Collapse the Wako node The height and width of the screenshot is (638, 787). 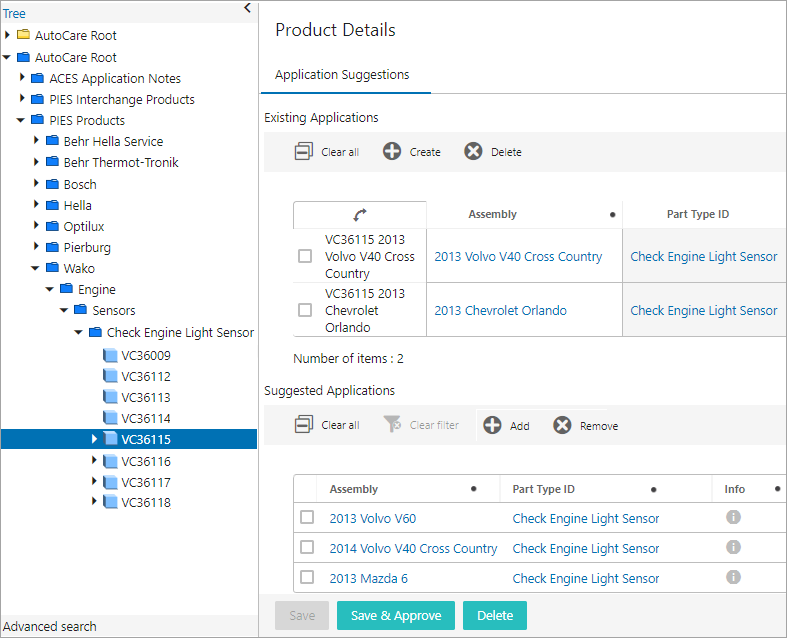tap(35, 268)
